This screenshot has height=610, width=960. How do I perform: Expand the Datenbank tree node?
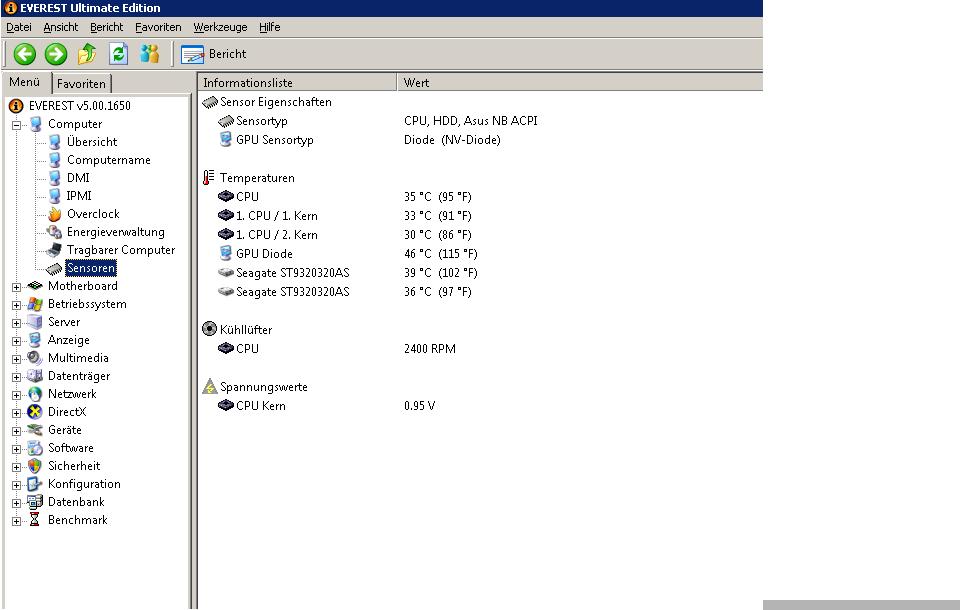point(17,503)
